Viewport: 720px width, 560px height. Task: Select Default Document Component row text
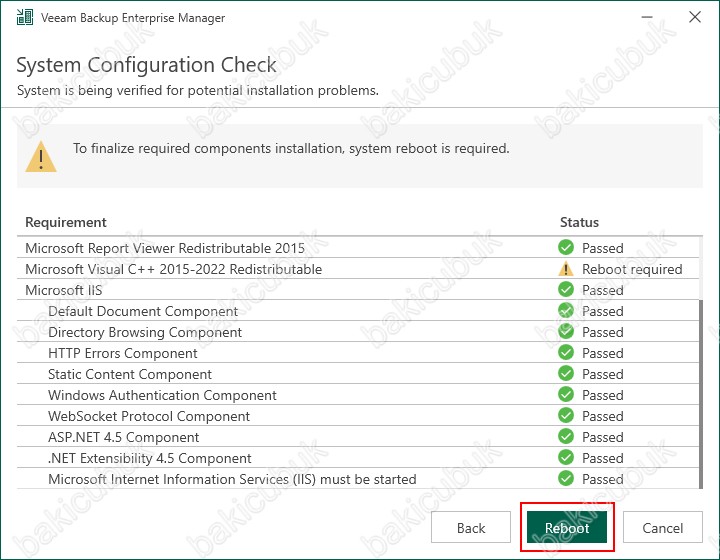[143, 311]
